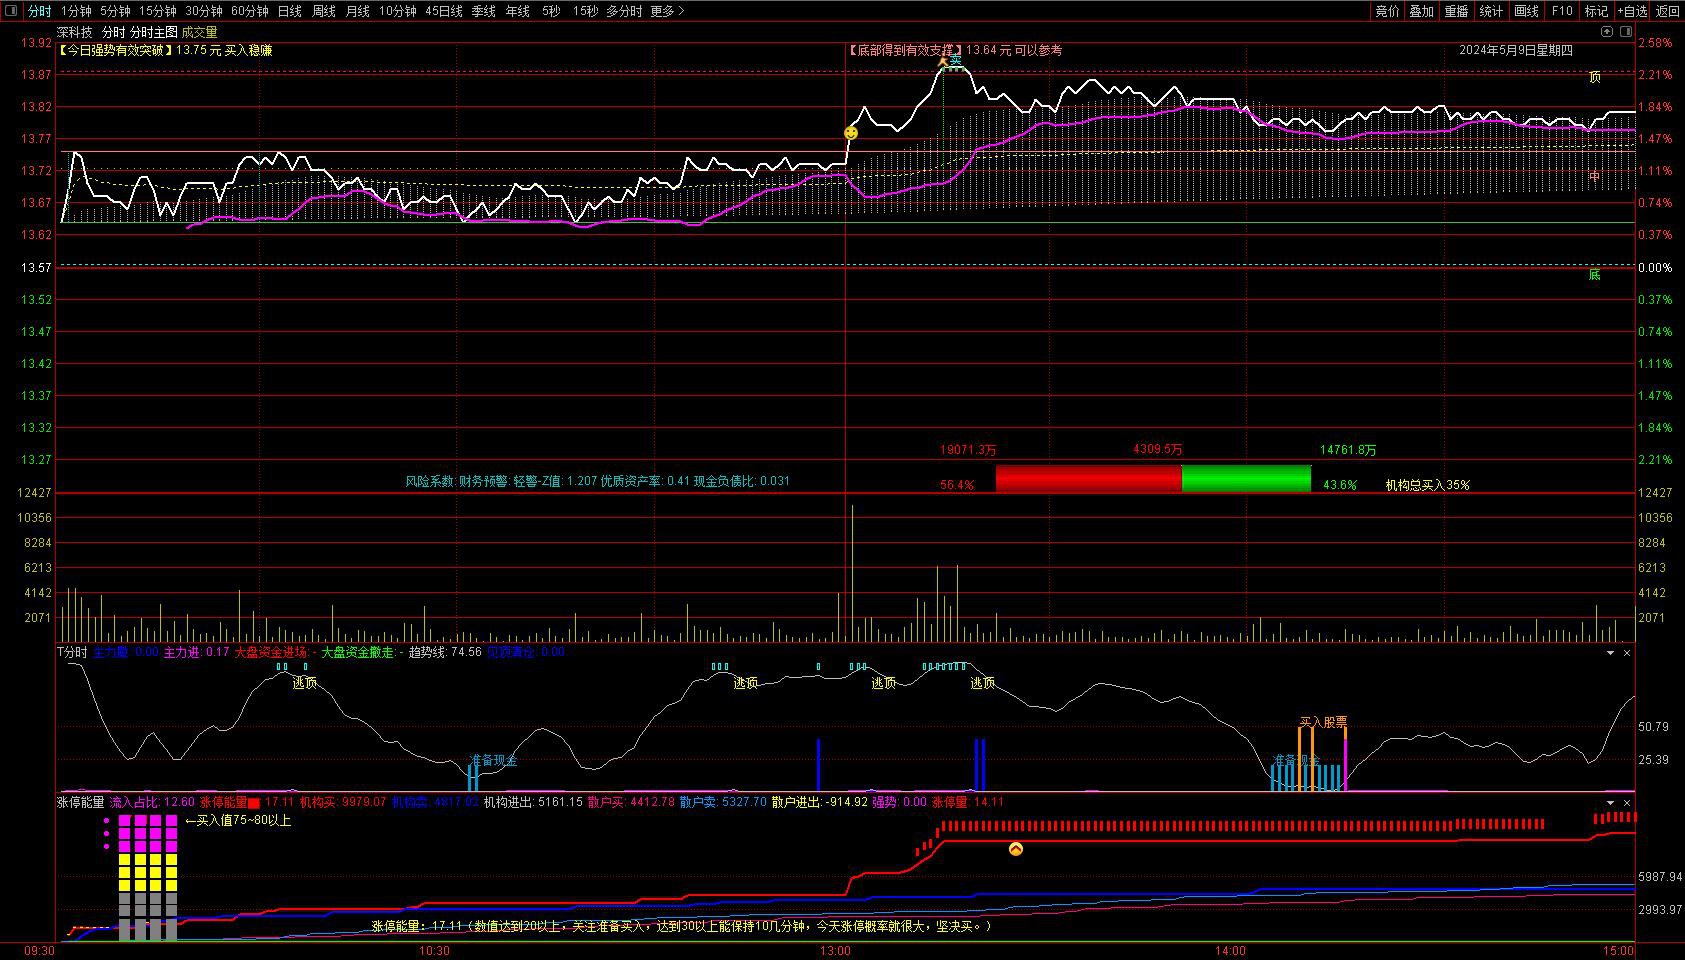
Task: Click the red buy-volume bar segment
Action: (x=1089, y=478)
